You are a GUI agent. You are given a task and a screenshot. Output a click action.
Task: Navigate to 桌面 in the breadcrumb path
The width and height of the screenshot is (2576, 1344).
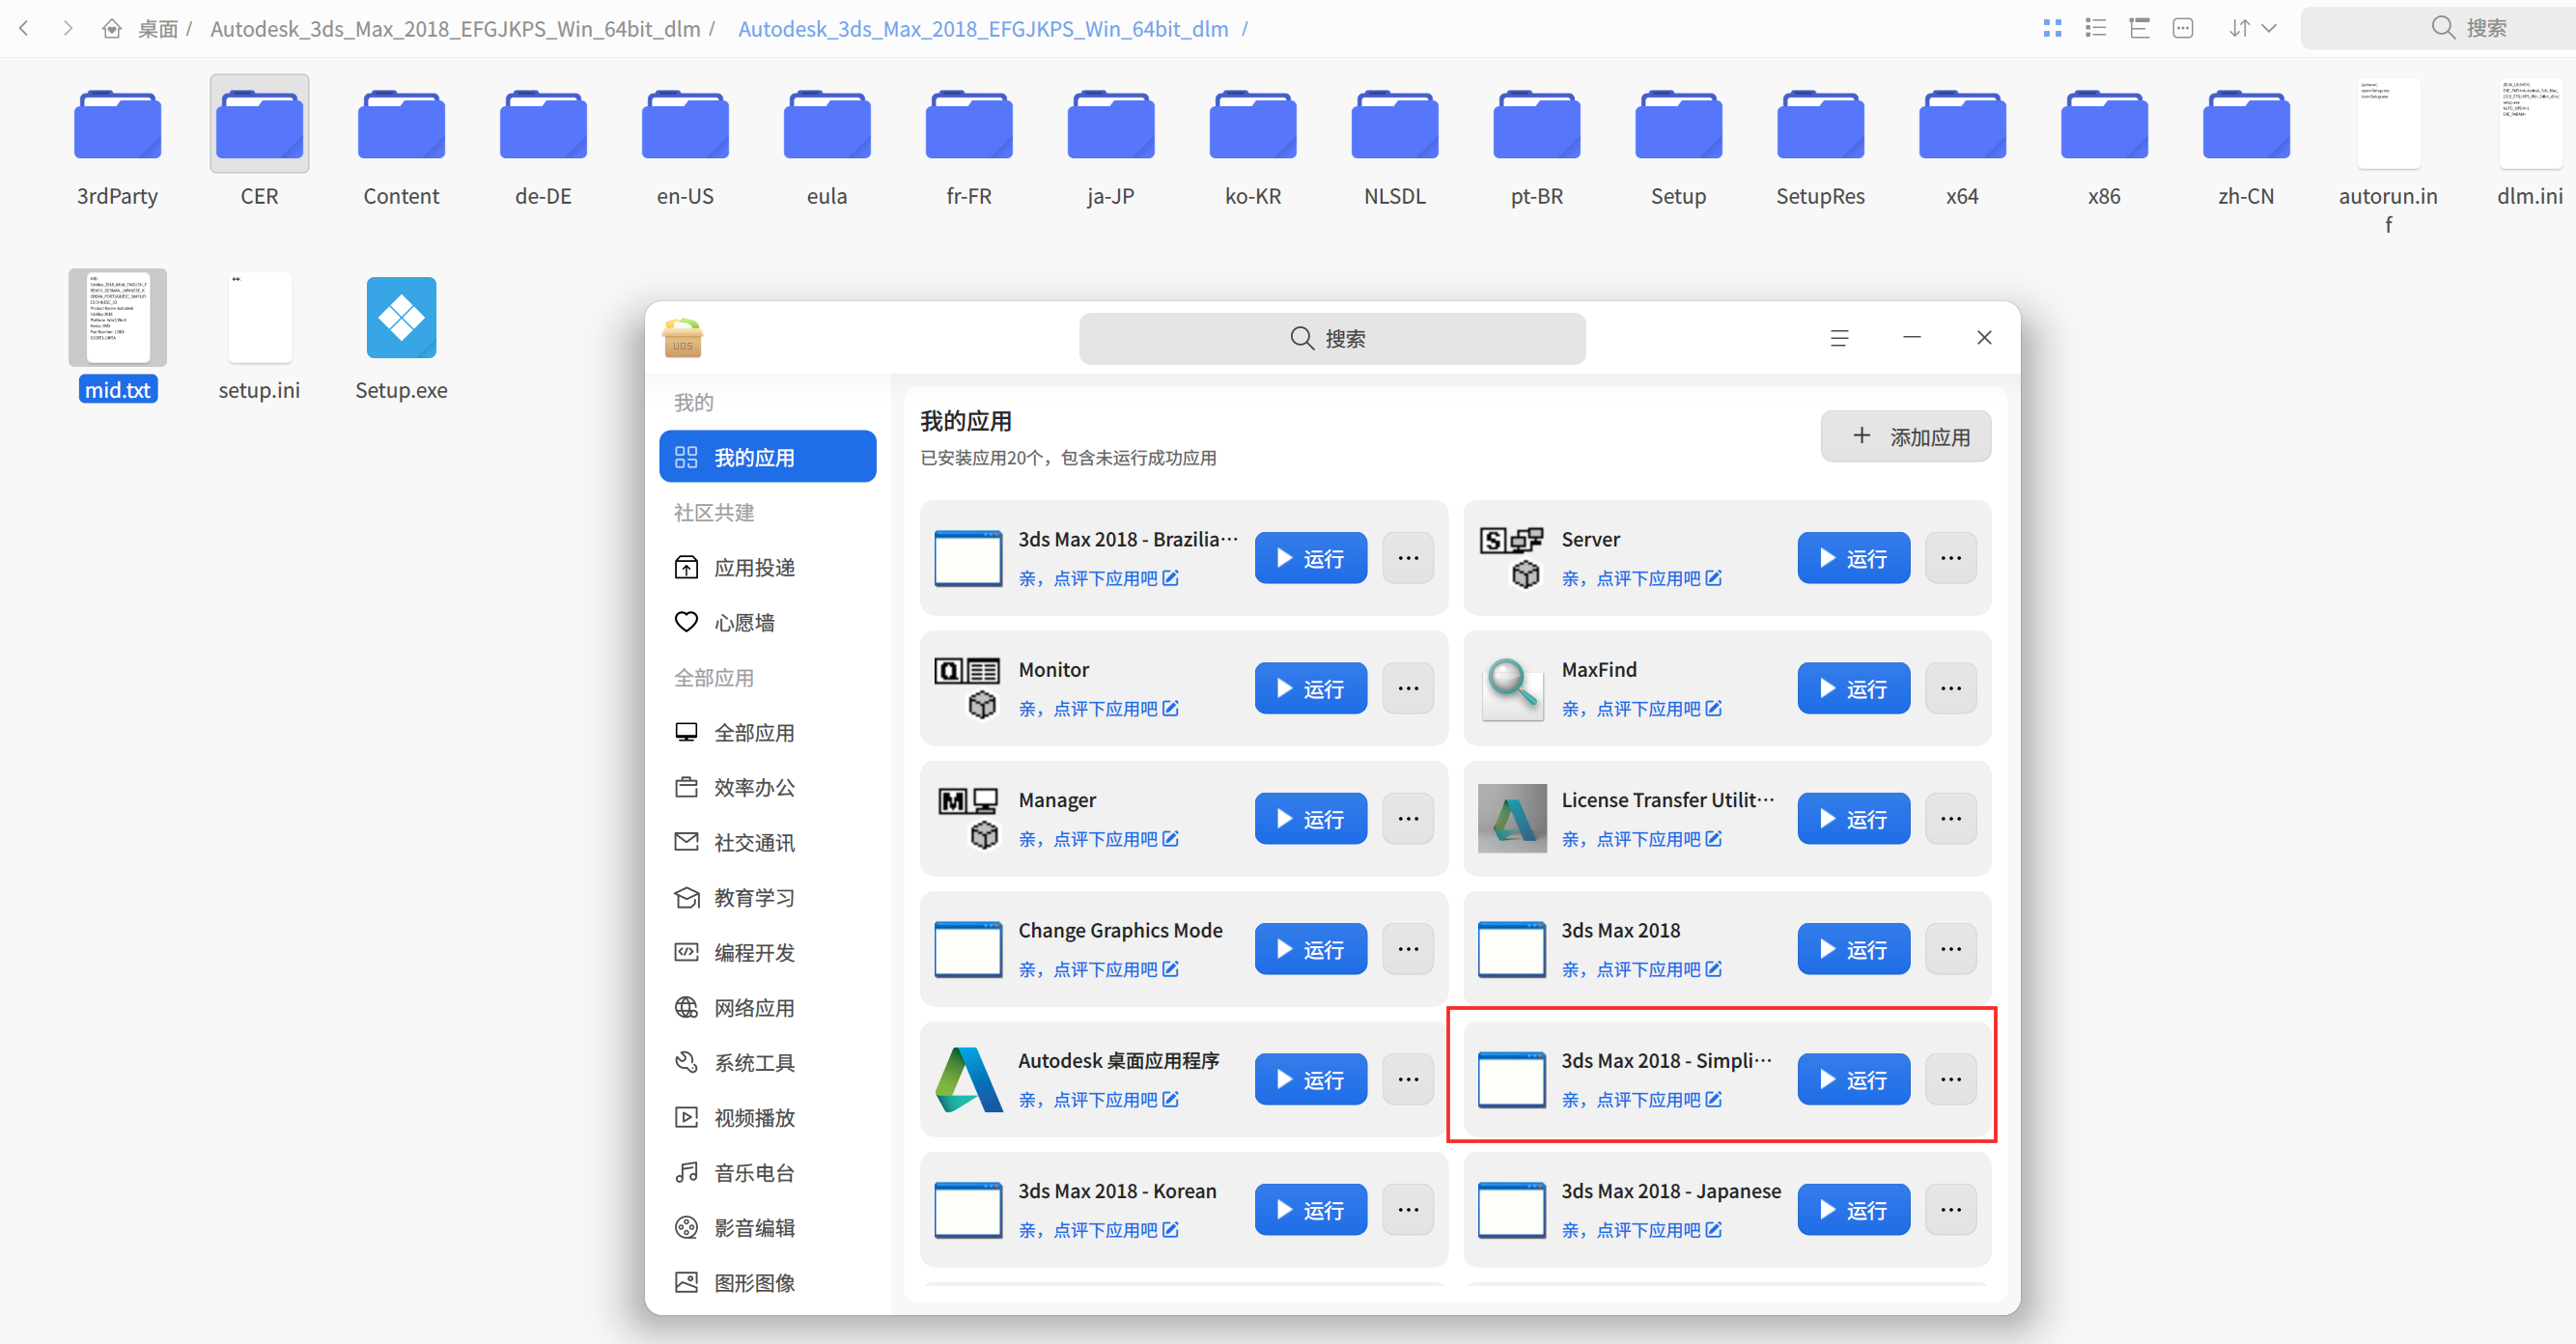[x=157, y=29]
